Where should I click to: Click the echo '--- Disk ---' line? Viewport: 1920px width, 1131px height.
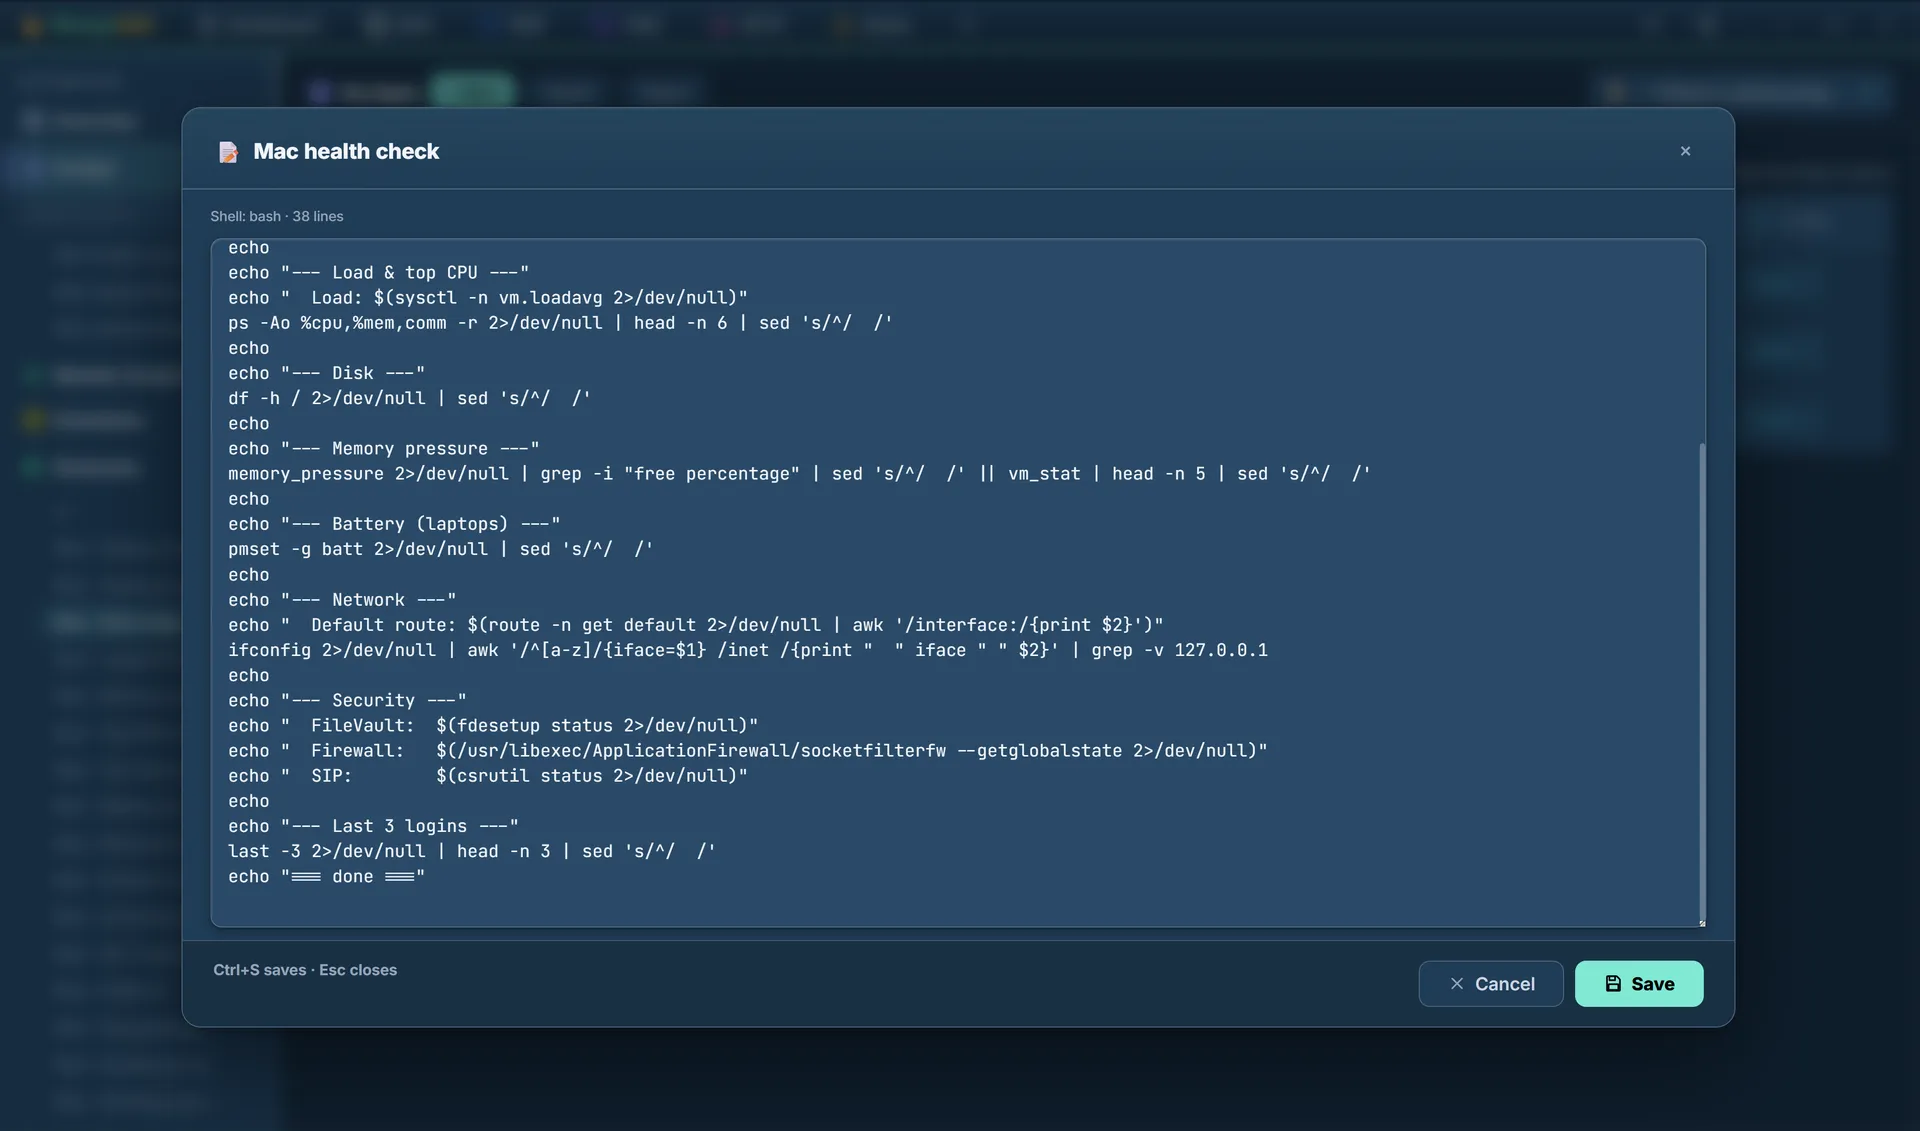point(326,373)
